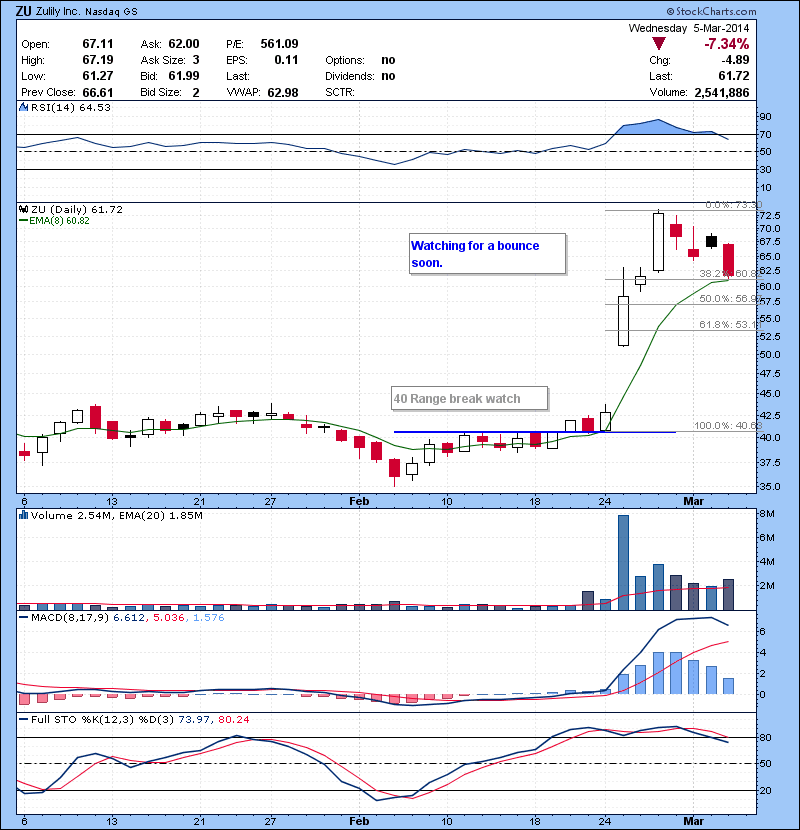Click the Chg value -4.89
Screen dimensions: 800x830
coord(735,60)
